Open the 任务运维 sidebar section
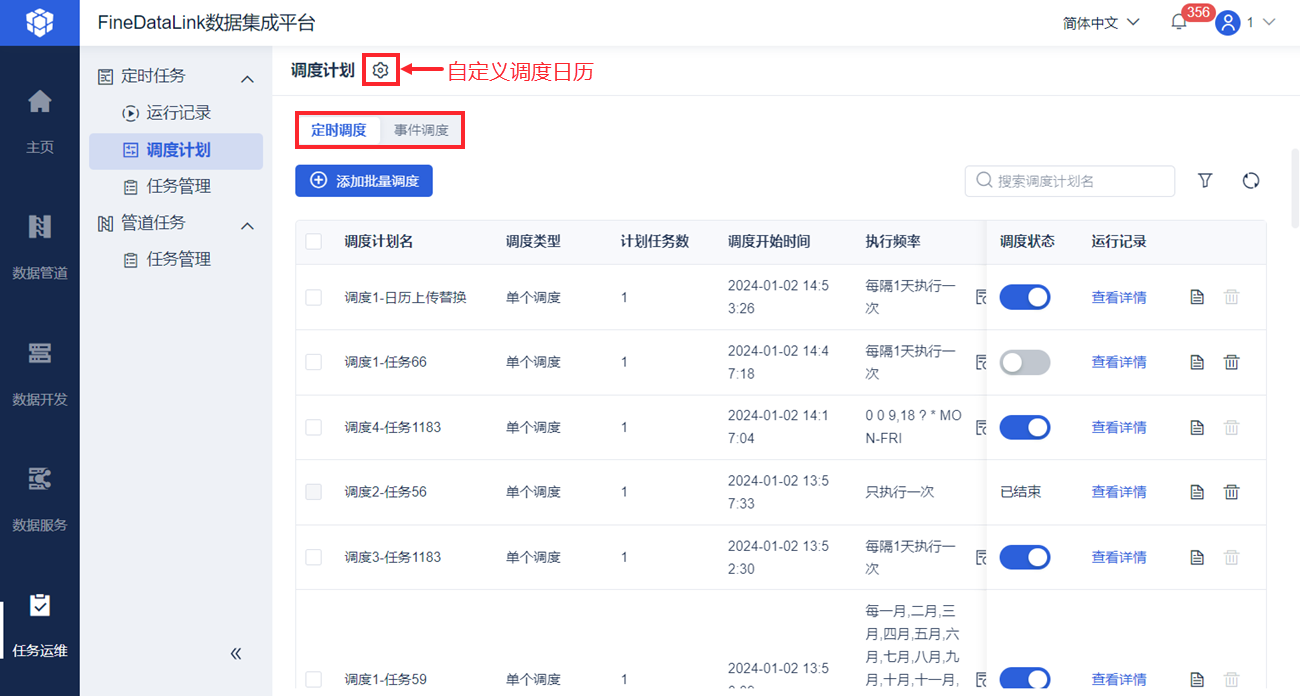This screenshot has height=696, width=1300. [x=40, y=625]
